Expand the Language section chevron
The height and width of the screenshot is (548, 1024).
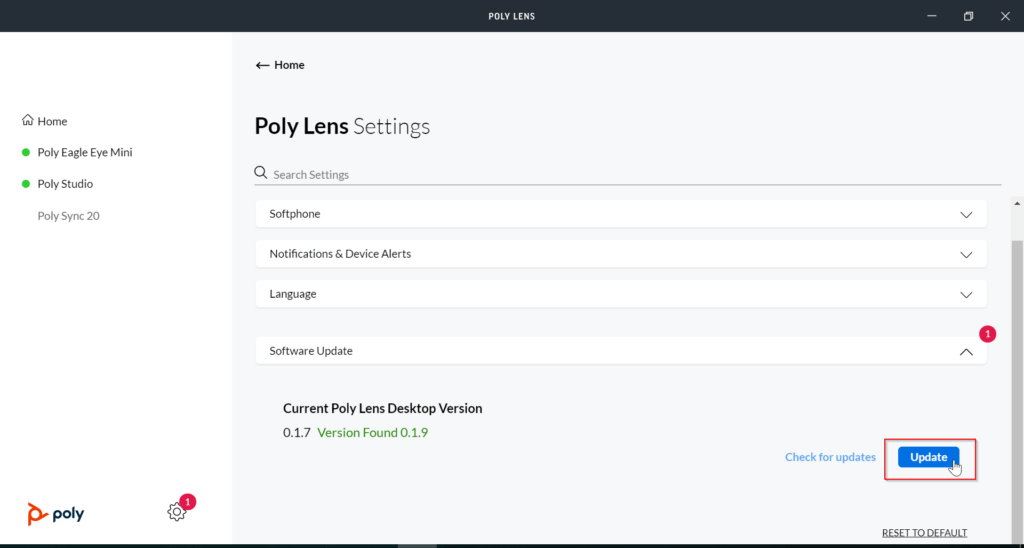[x=967, y=295]
